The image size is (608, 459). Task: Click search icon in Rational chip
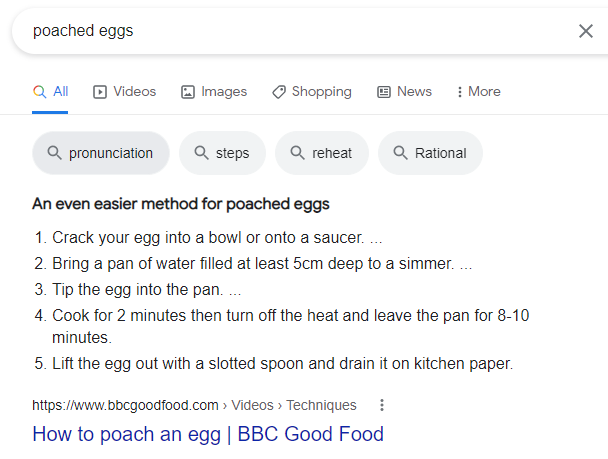(x=400, y=153)
